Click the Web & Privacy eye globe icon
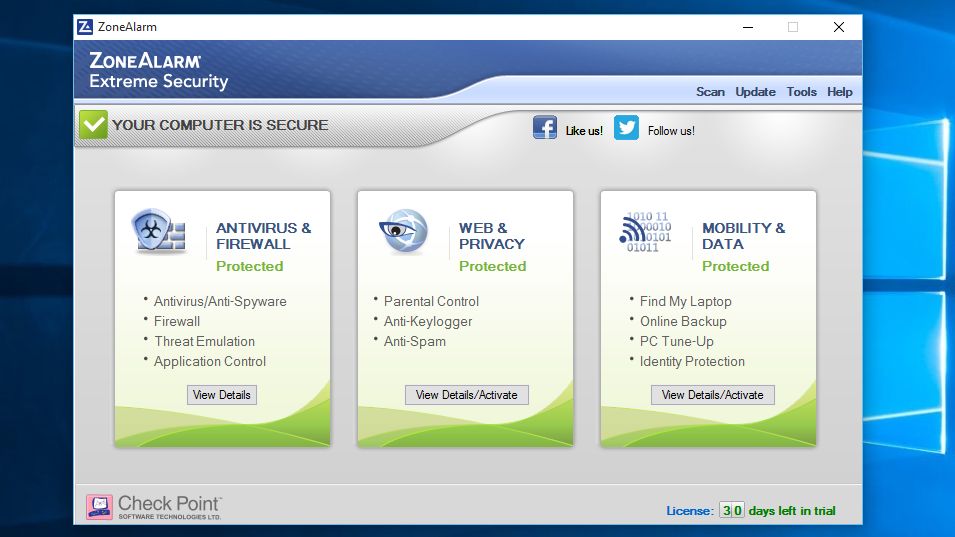 (x=403, y=231)
